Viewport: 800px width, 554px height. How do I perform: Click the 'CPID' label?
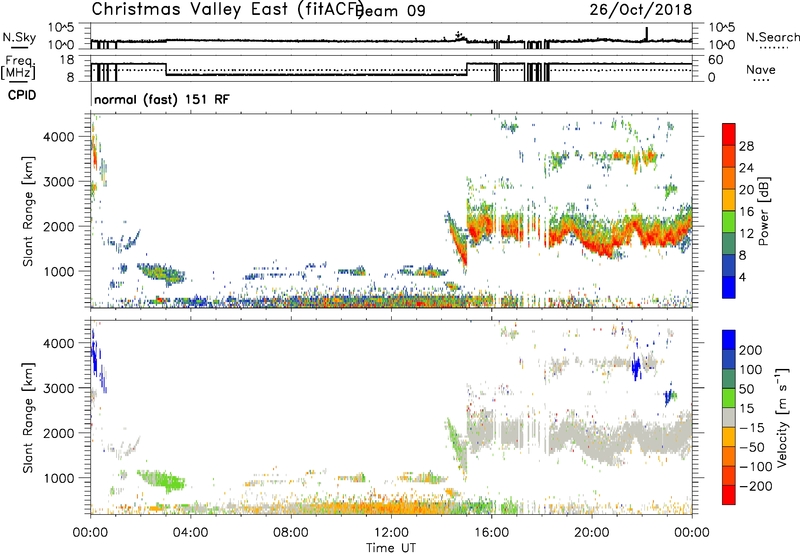tap(22, 95)
